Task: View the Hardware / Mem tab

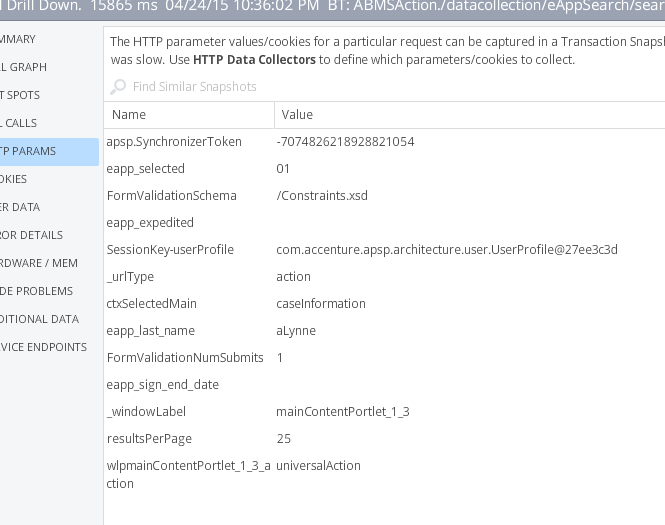Action: 39,263
